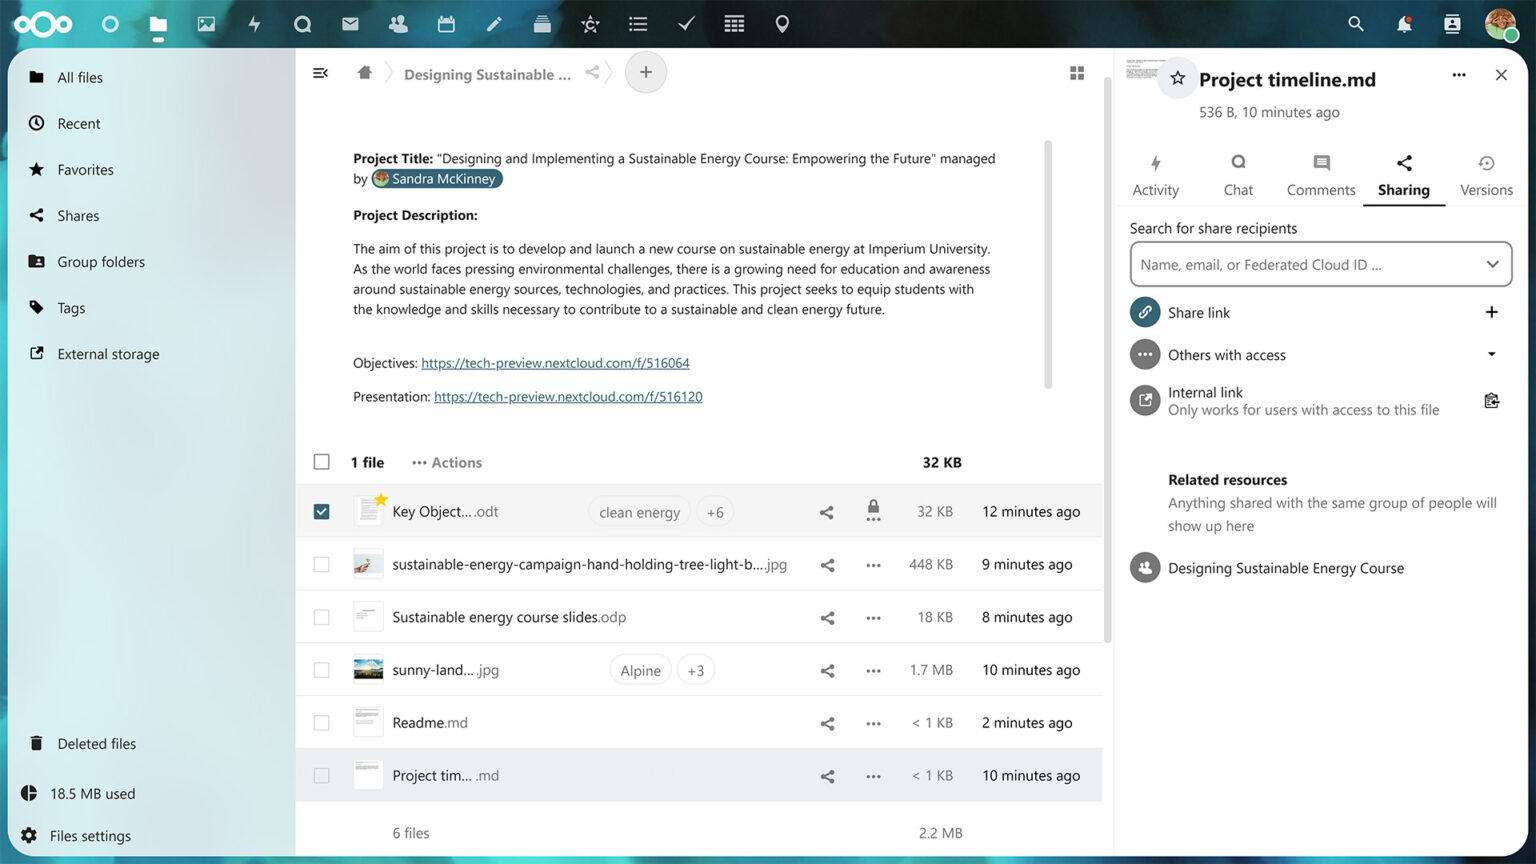Uncheck the Key Object .odt file checkbox
Image resolution: width=1536 pixels, height=864 pixels.
pos(321,512)
